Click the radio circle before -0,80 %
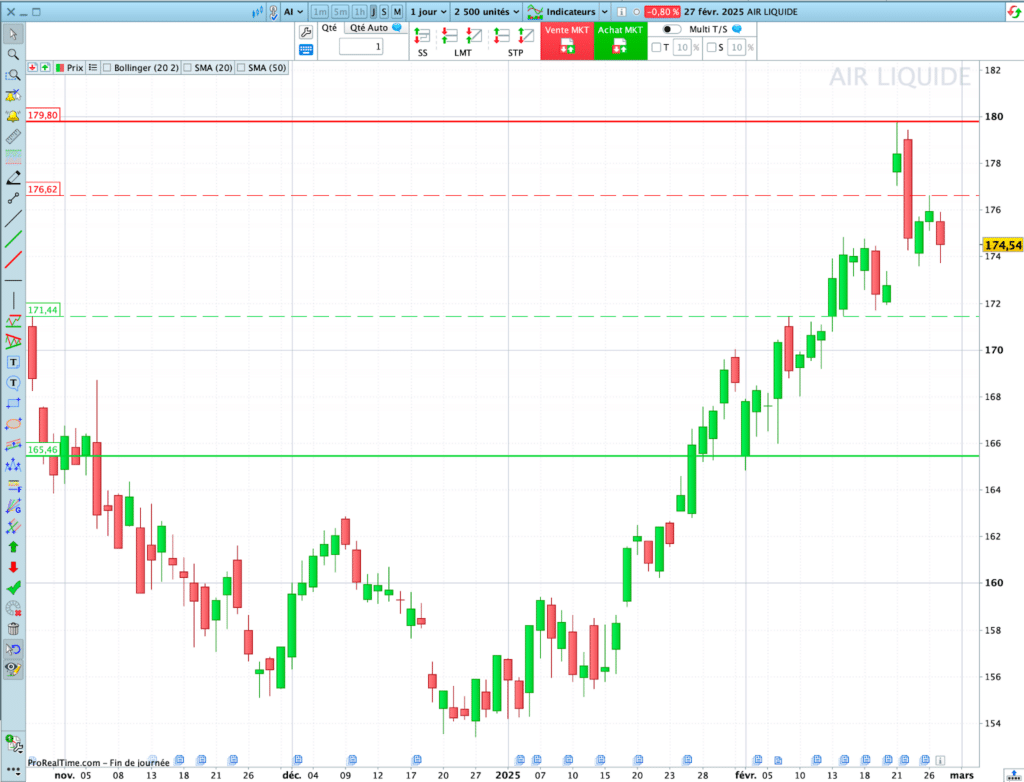This screenshot has height=782, width=1024. (636, 12)
